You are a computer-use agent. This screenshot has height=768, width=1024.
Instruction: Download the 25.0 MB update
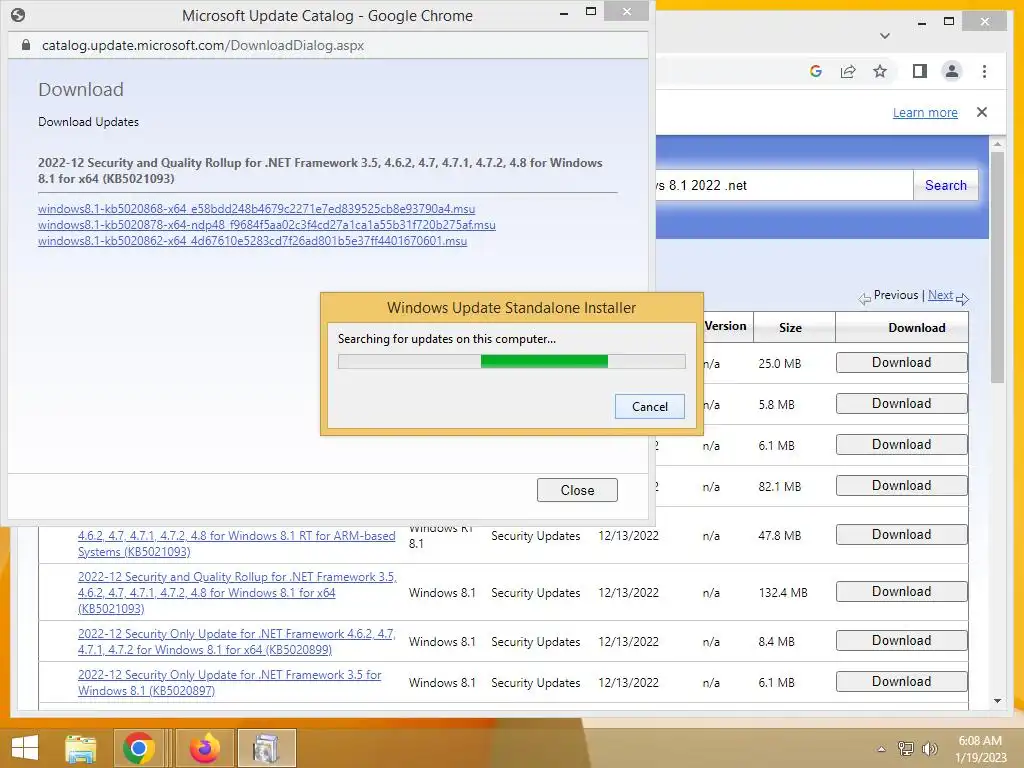[x=901, y=362]
